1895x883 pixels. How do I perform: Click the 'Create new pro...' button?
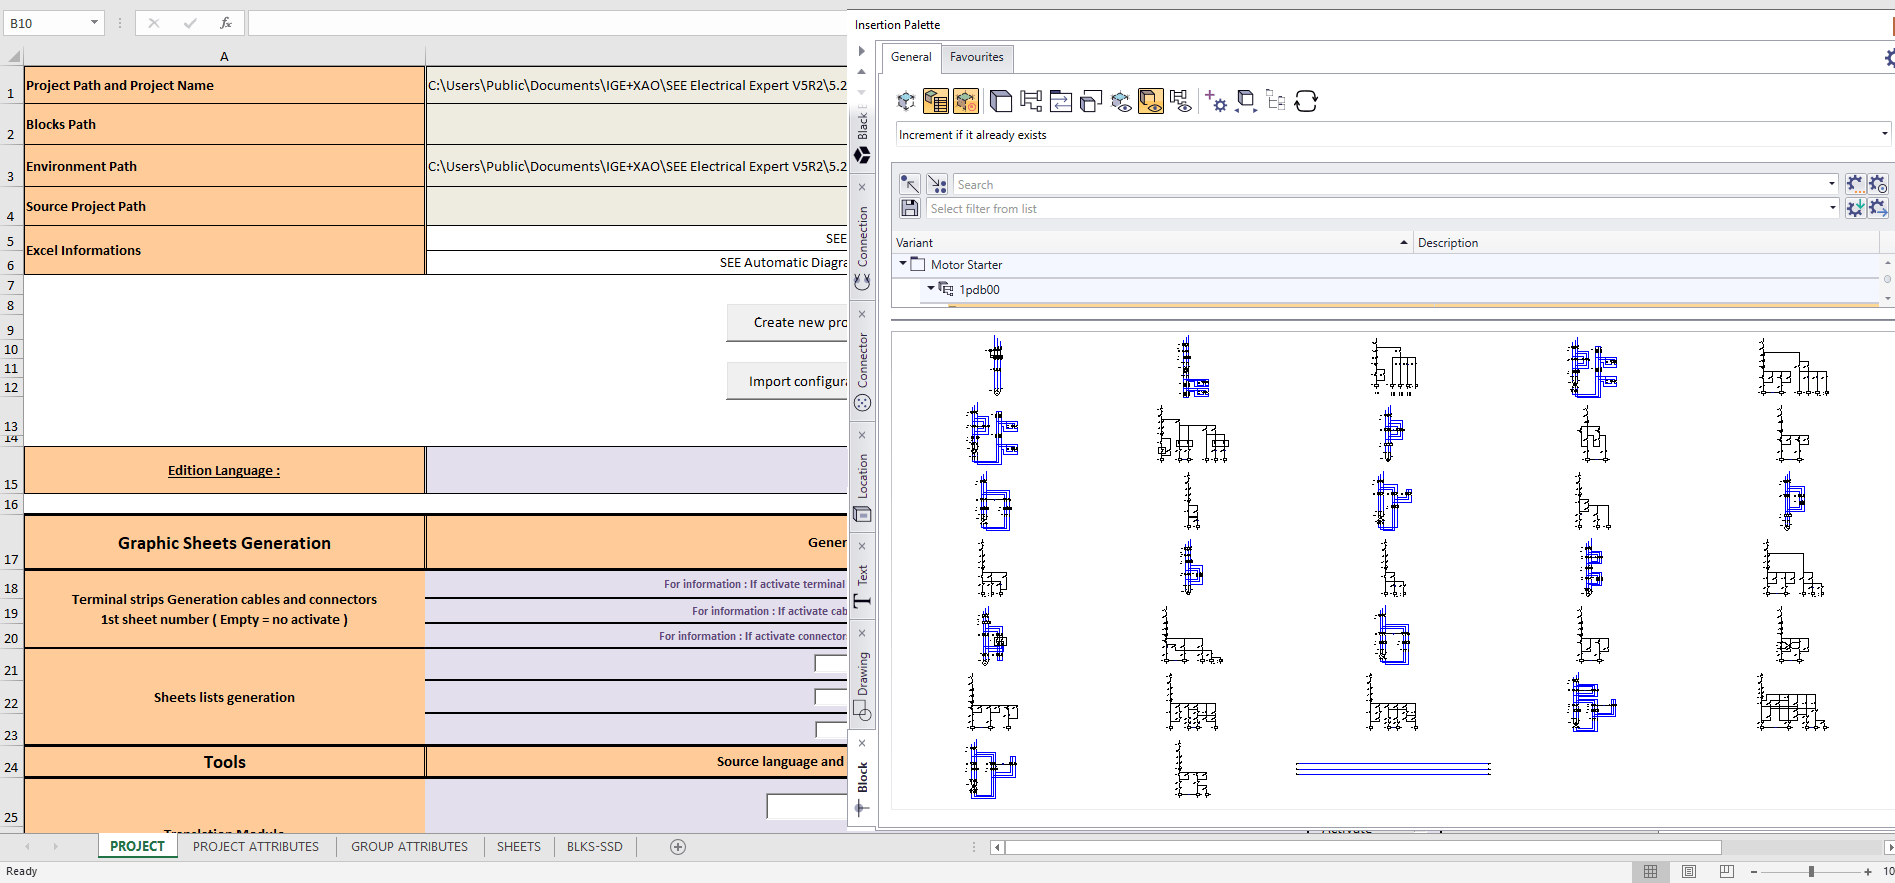[787, 322]
